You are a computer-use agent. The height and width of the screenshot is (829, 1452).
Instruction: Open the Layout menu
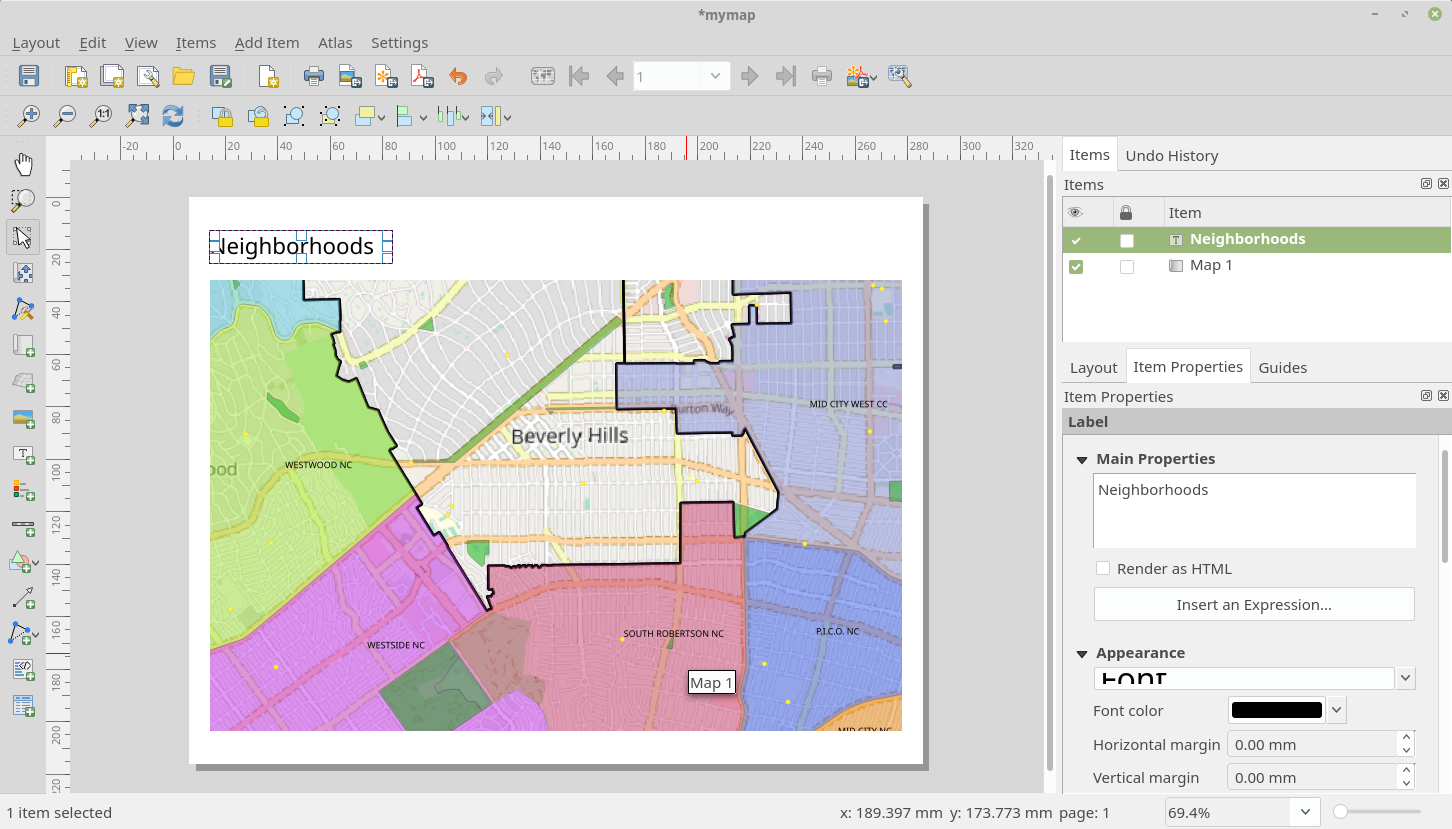click(x=36, y=42)
